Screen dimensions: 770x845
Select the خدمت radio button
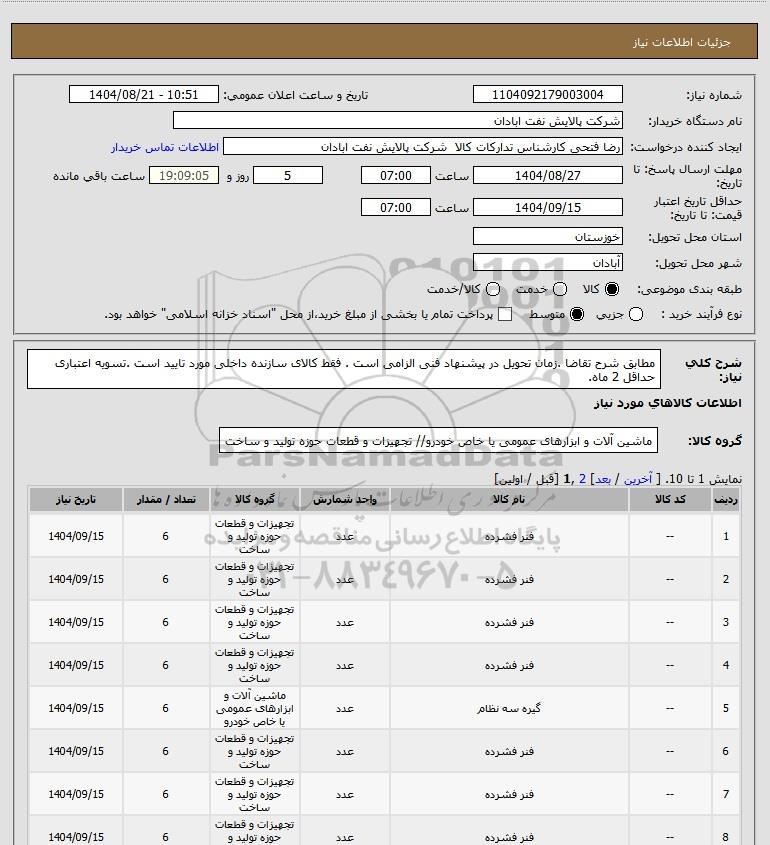coord(560,289)
